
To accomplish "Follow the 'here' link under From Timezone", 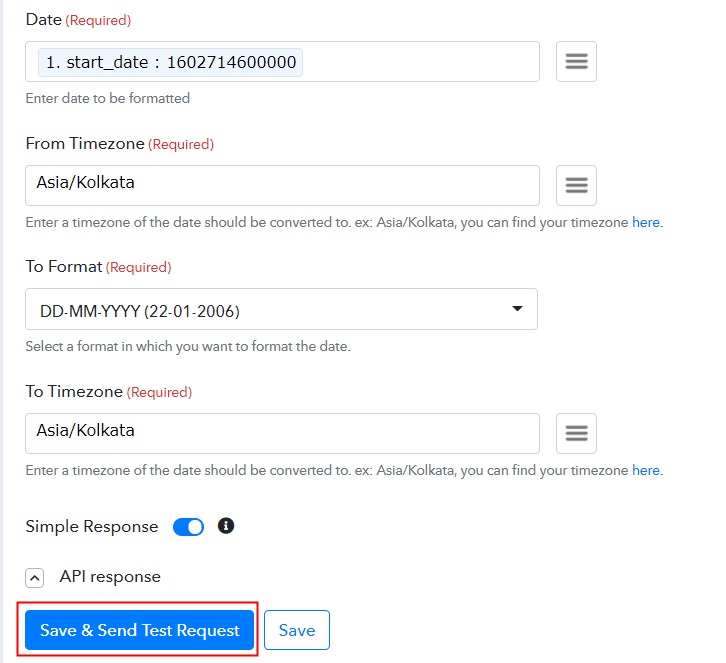I will click(646, 222).
